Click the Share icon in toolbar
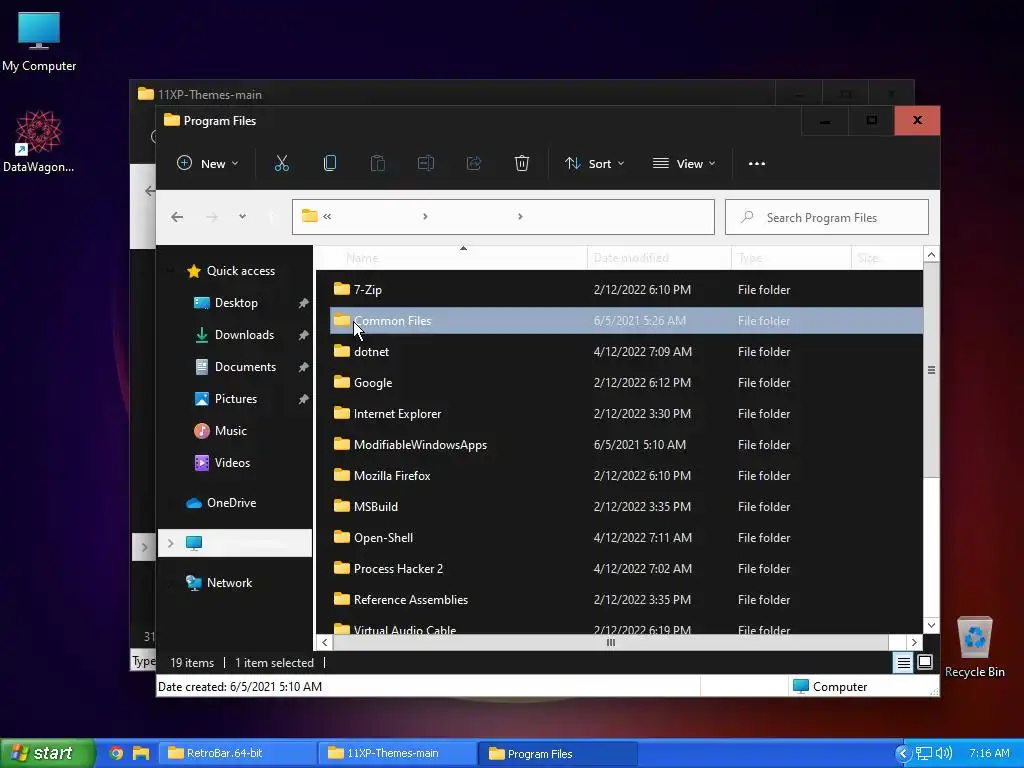 point(474,163)
